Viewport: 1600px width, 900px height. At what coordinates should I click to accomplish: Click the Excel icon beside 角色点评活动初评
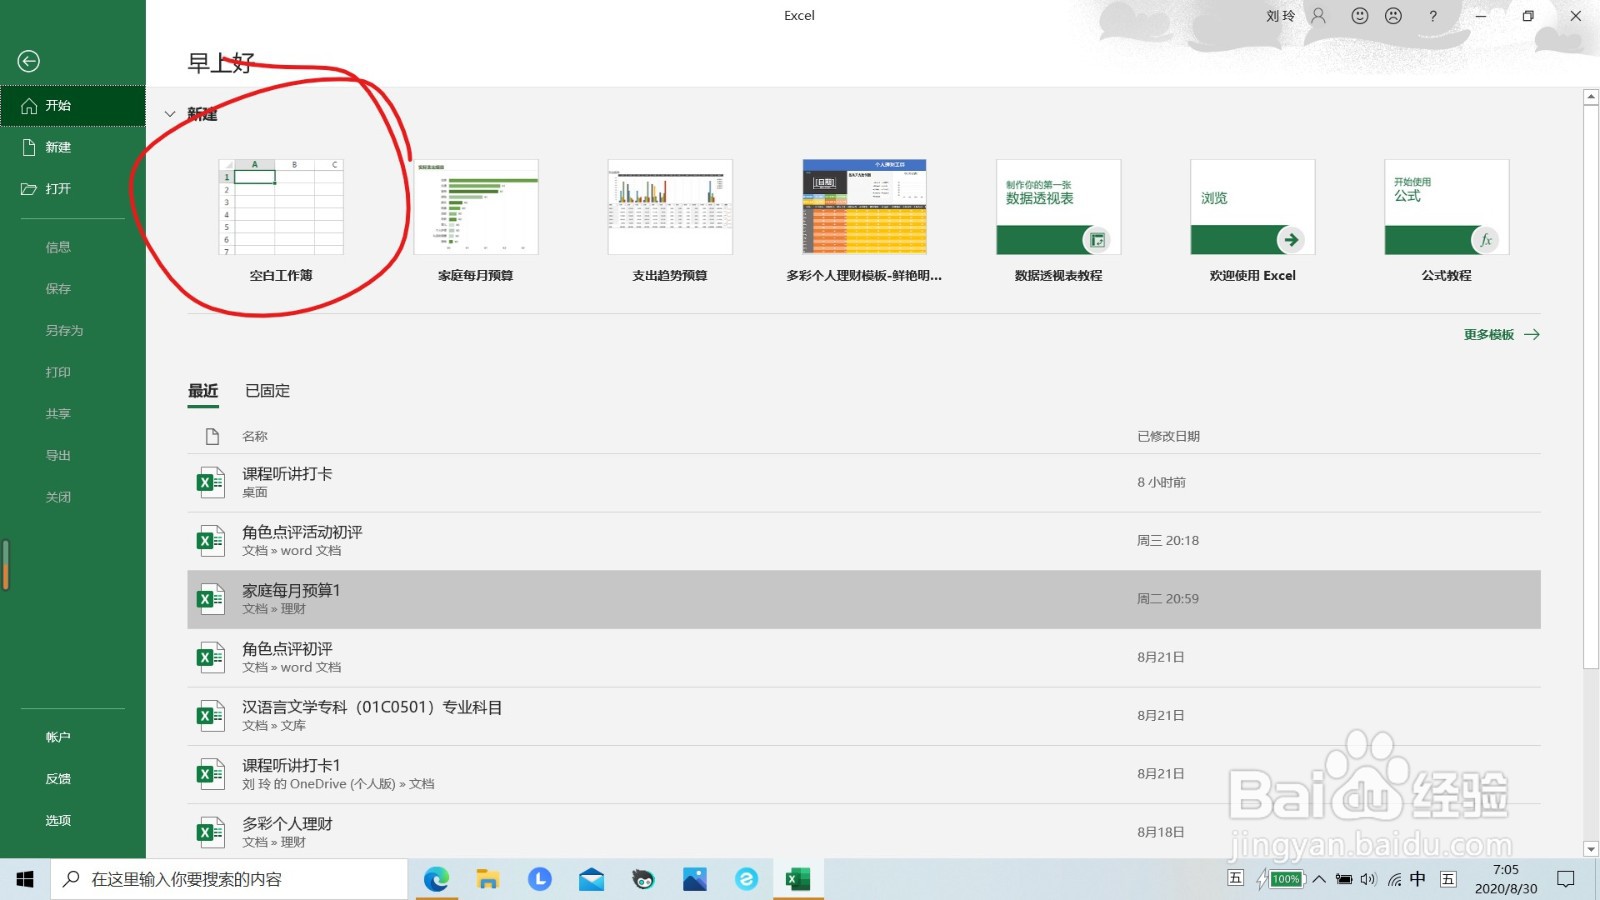(x=210, y=541)
